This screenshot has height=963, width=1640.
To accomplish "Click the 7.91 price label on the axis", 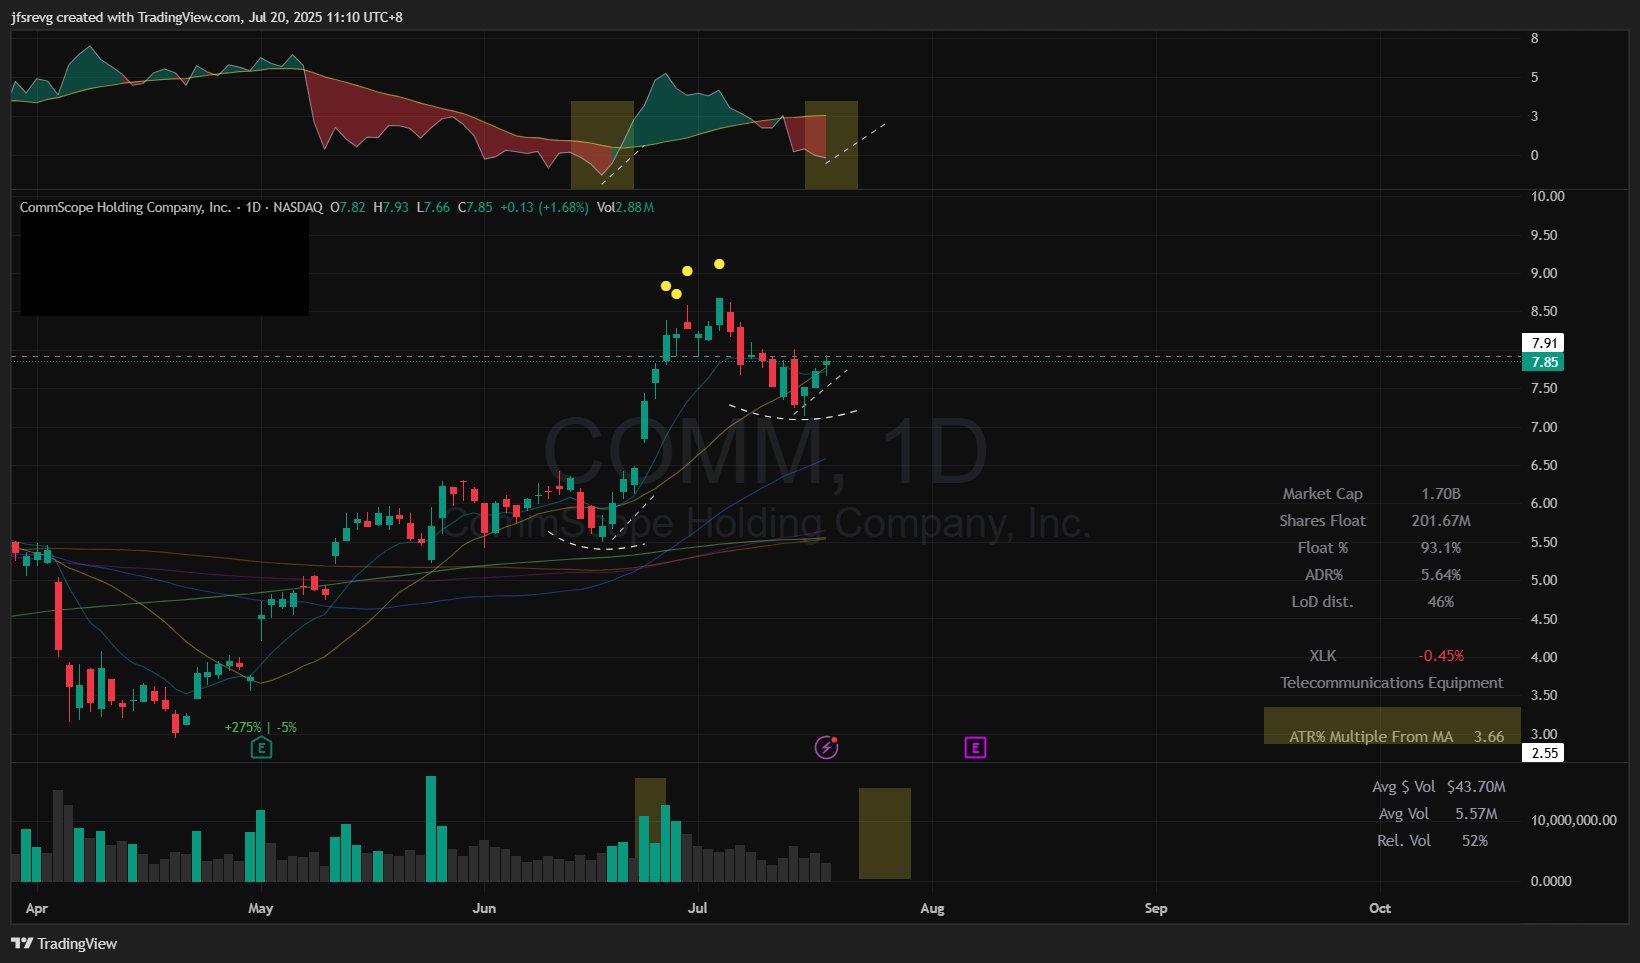I will tap(1543, 343).
